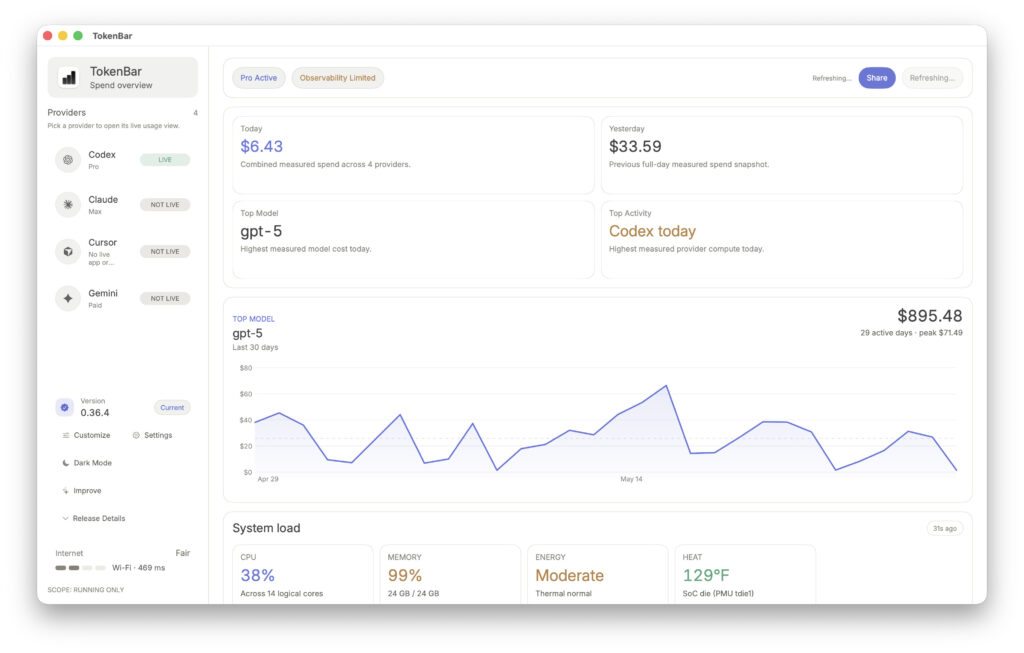
Task: Click the Today $6.43 spend card
Action: tap(413, 155)
